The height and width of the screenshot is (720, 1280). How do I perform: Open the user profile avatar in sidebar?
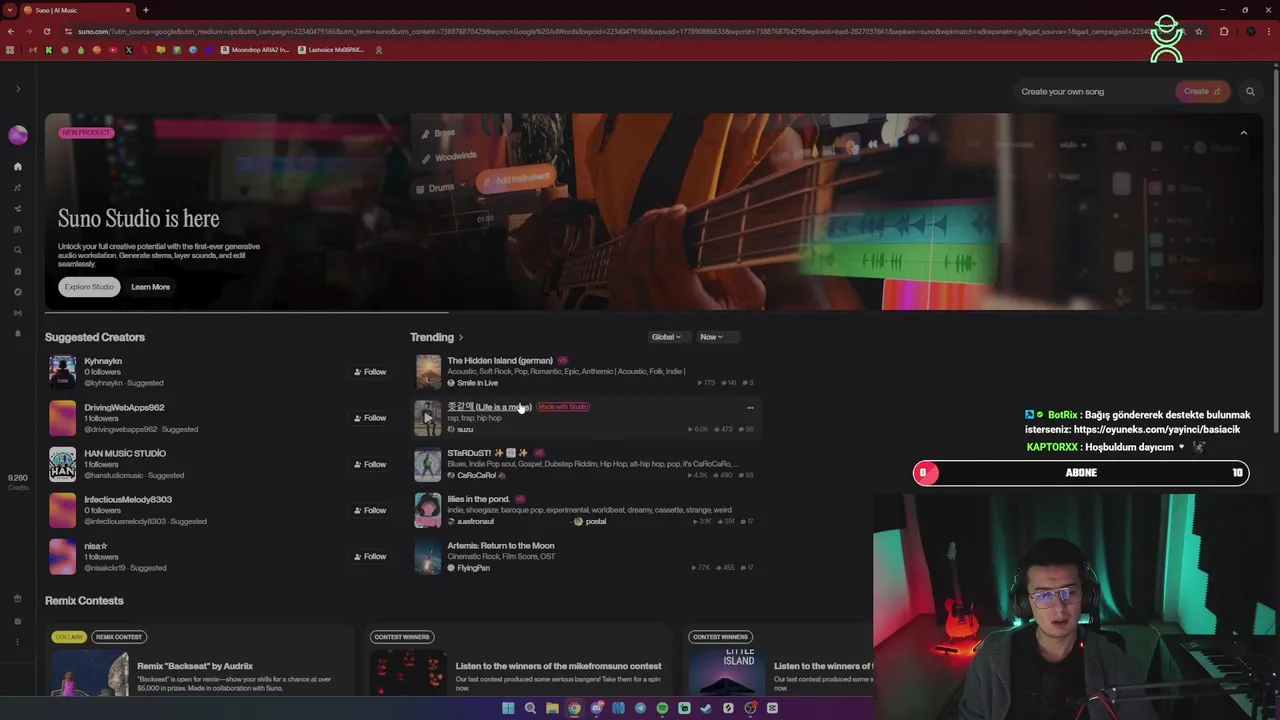(x=17, y=135)
